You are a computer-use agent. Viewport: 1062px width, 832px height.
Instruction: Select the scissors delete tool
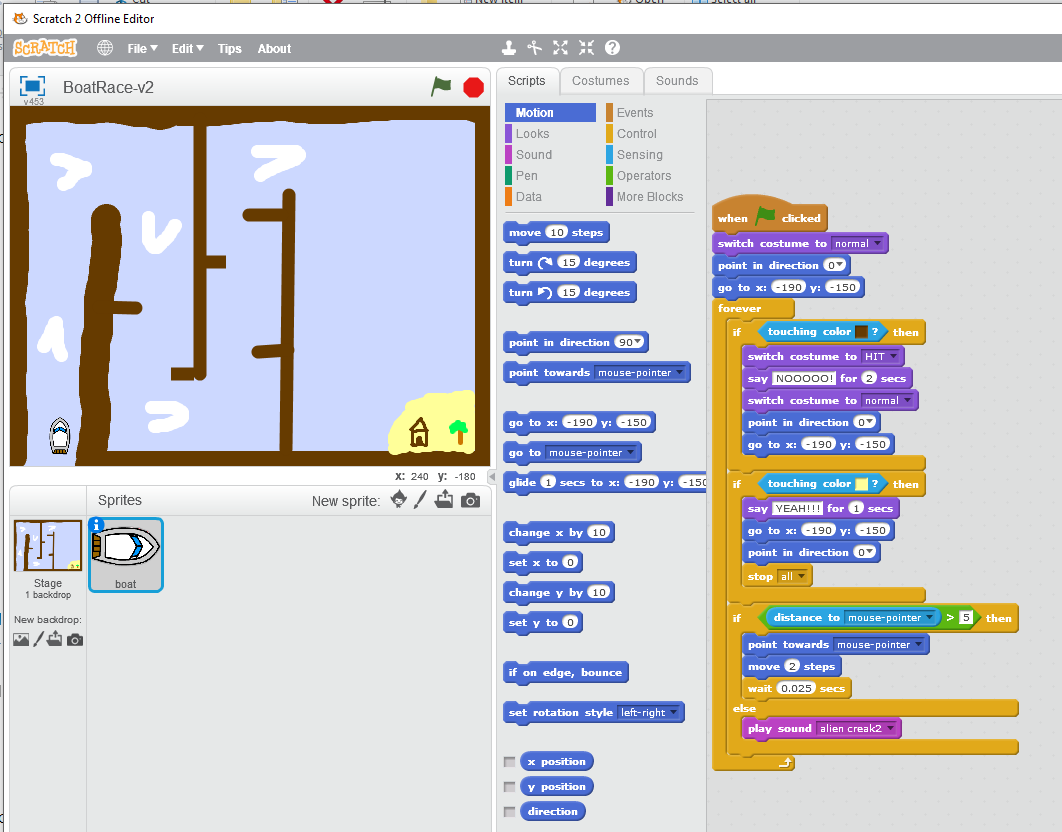[x=535, y=48]
